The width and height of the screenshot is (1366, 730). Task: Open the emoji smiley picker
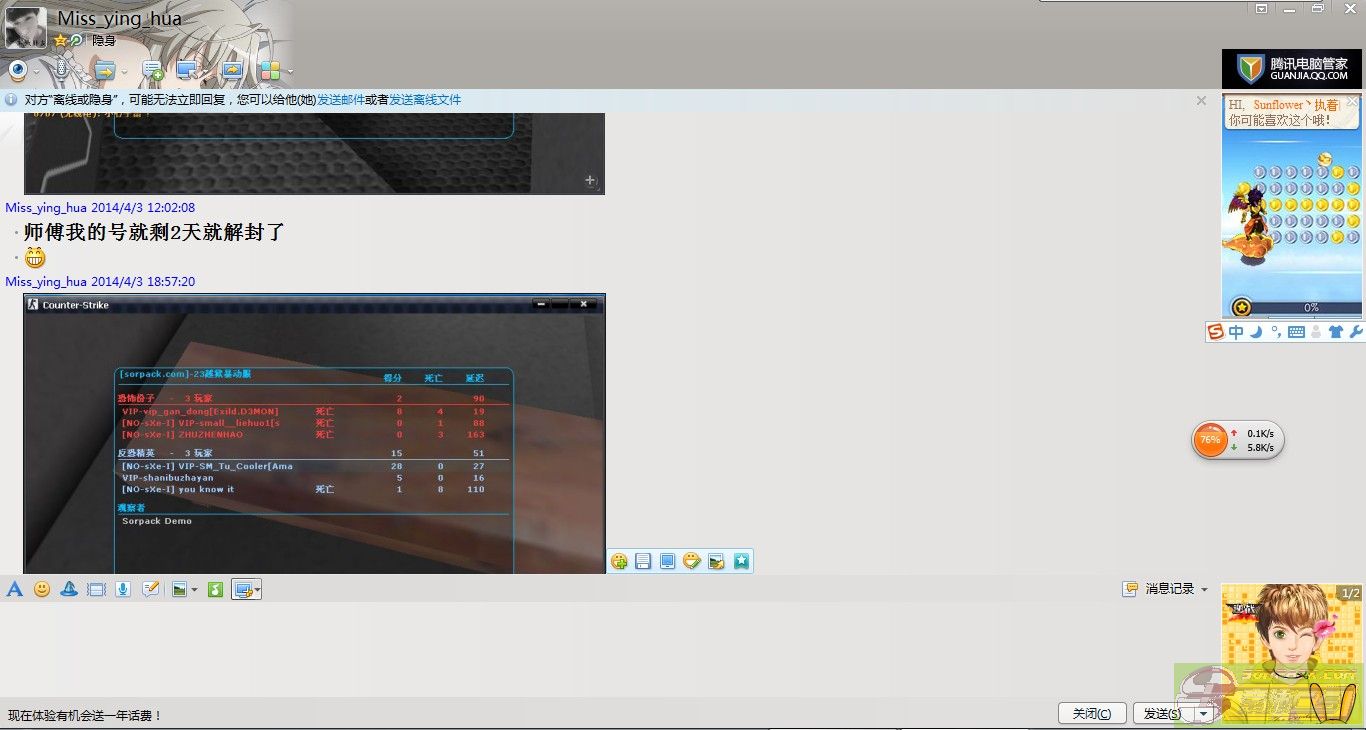42,590
